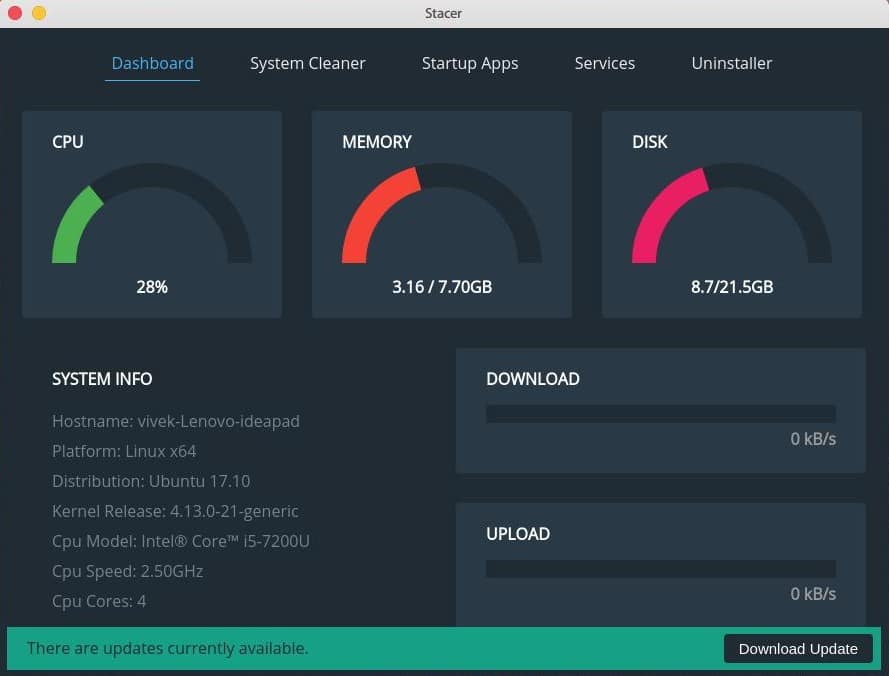Click the UPLOAD panel heading
The width and height of the screenshot is (889, 676).
(518, 534)
